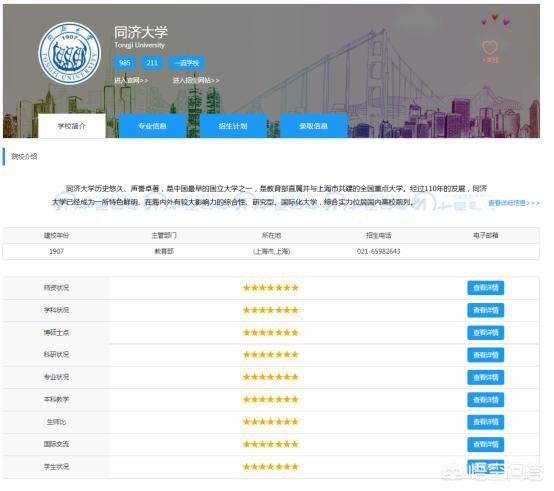Click the 博硕士点 row label

57,332
